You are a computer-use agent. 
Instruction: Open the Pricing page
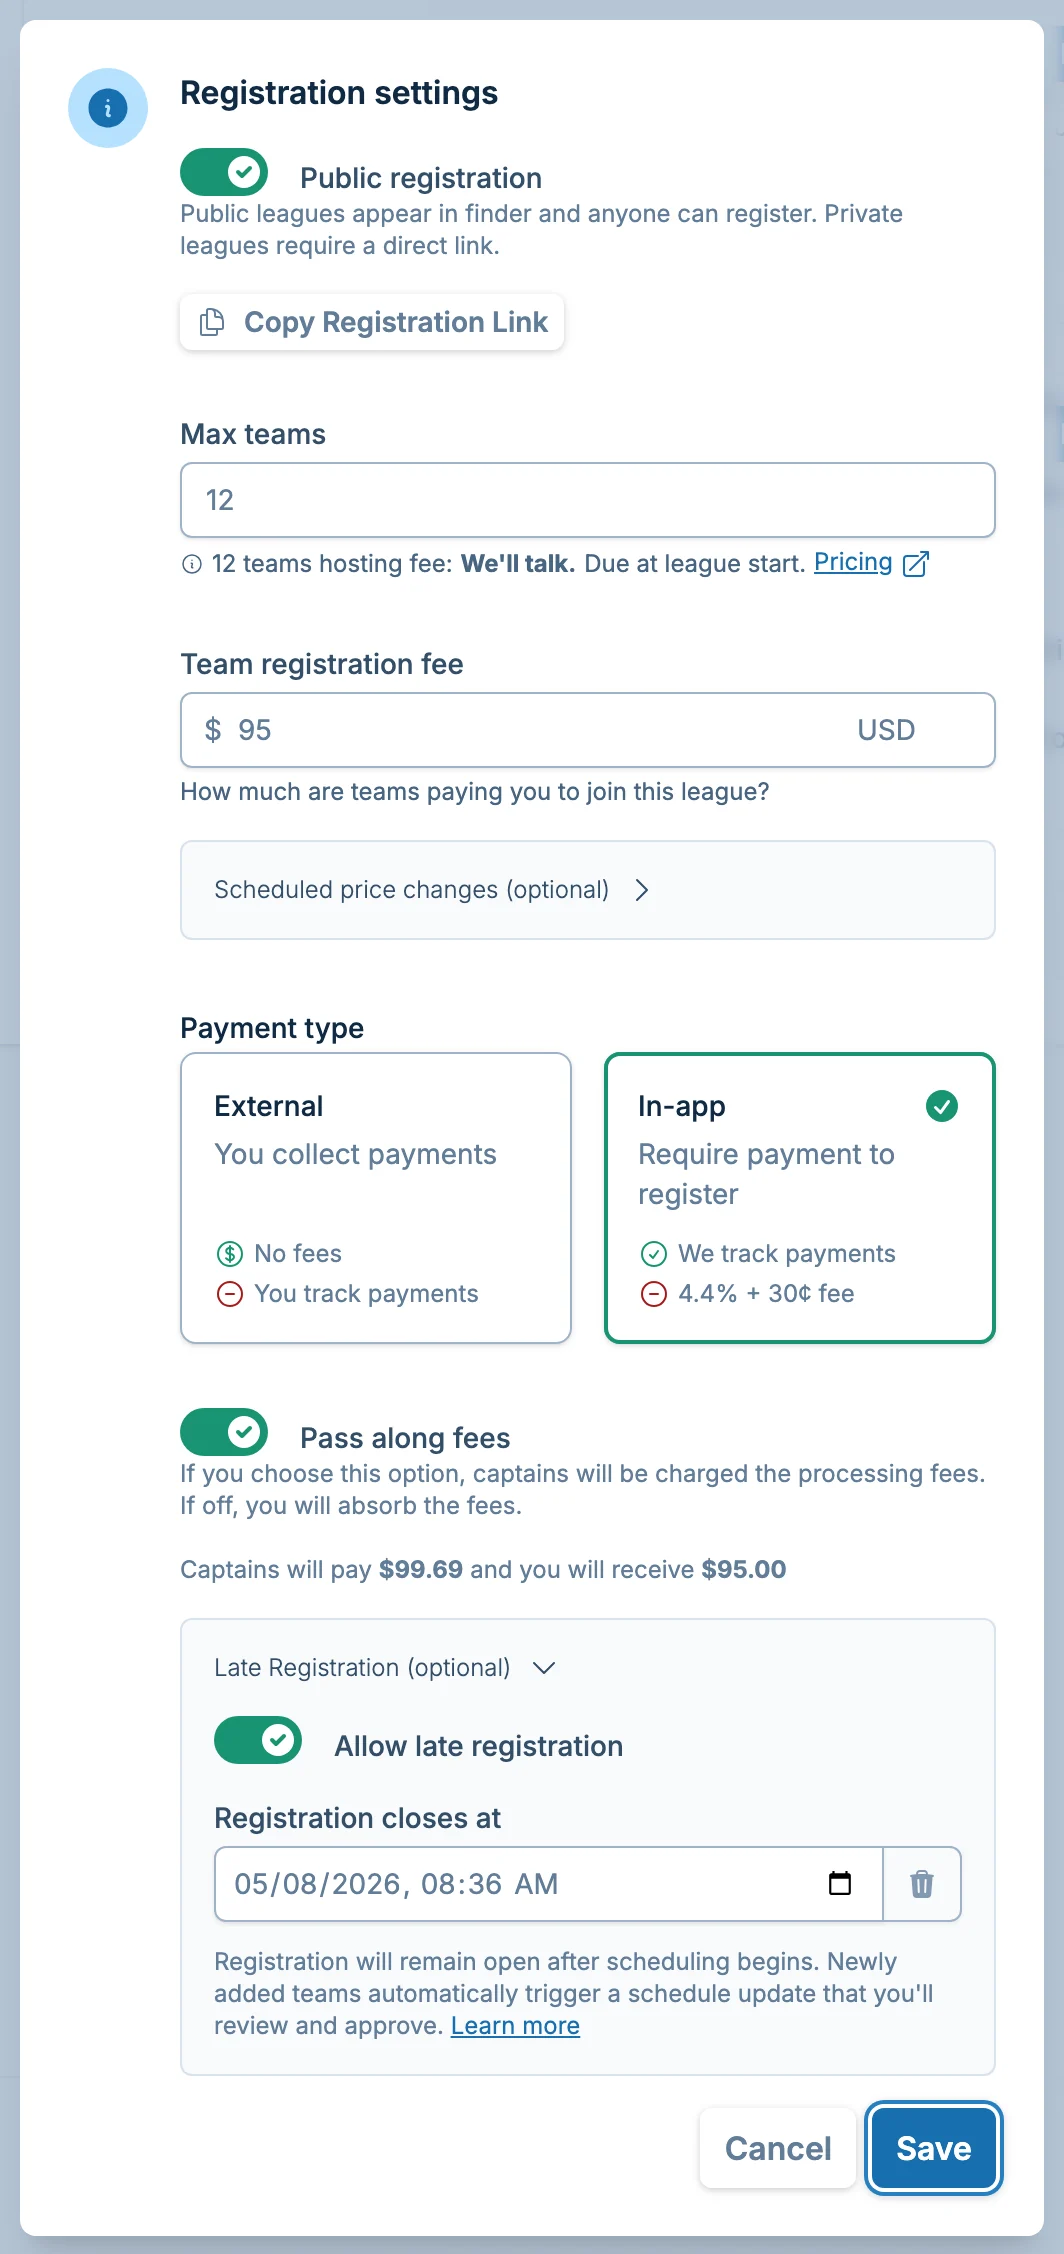852,562
